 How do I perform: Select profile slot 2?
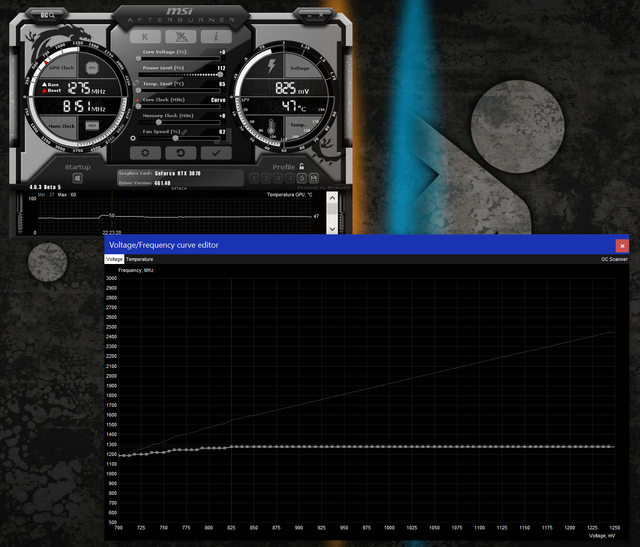266,178
